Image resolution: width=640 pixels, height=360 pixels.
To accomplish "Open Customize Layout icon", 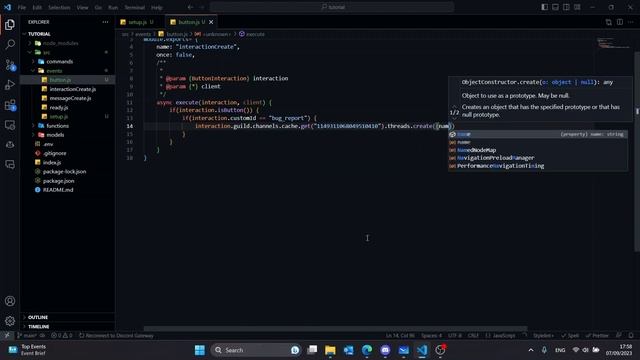I will click(577, 7).
